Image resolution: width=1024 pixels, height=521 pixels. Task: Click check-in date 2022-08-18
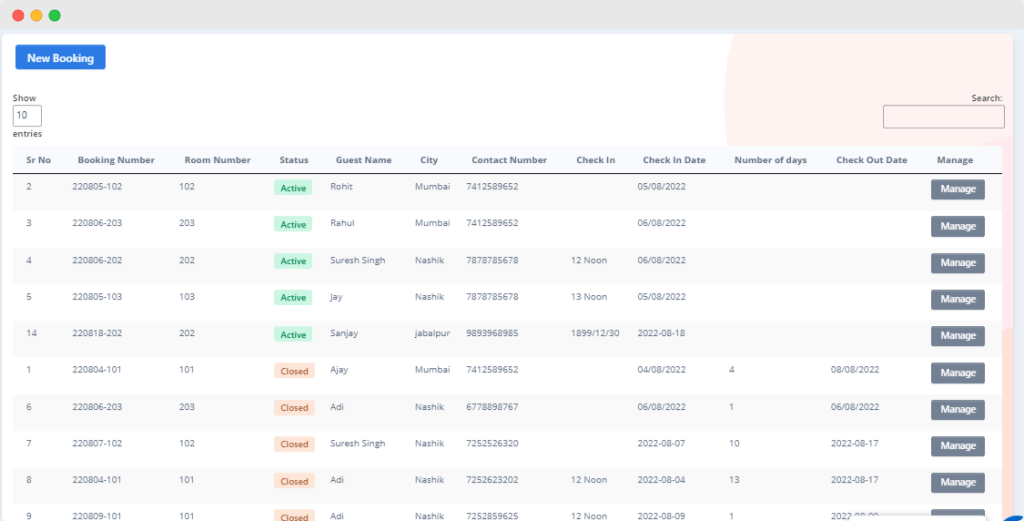pos(662,334)
